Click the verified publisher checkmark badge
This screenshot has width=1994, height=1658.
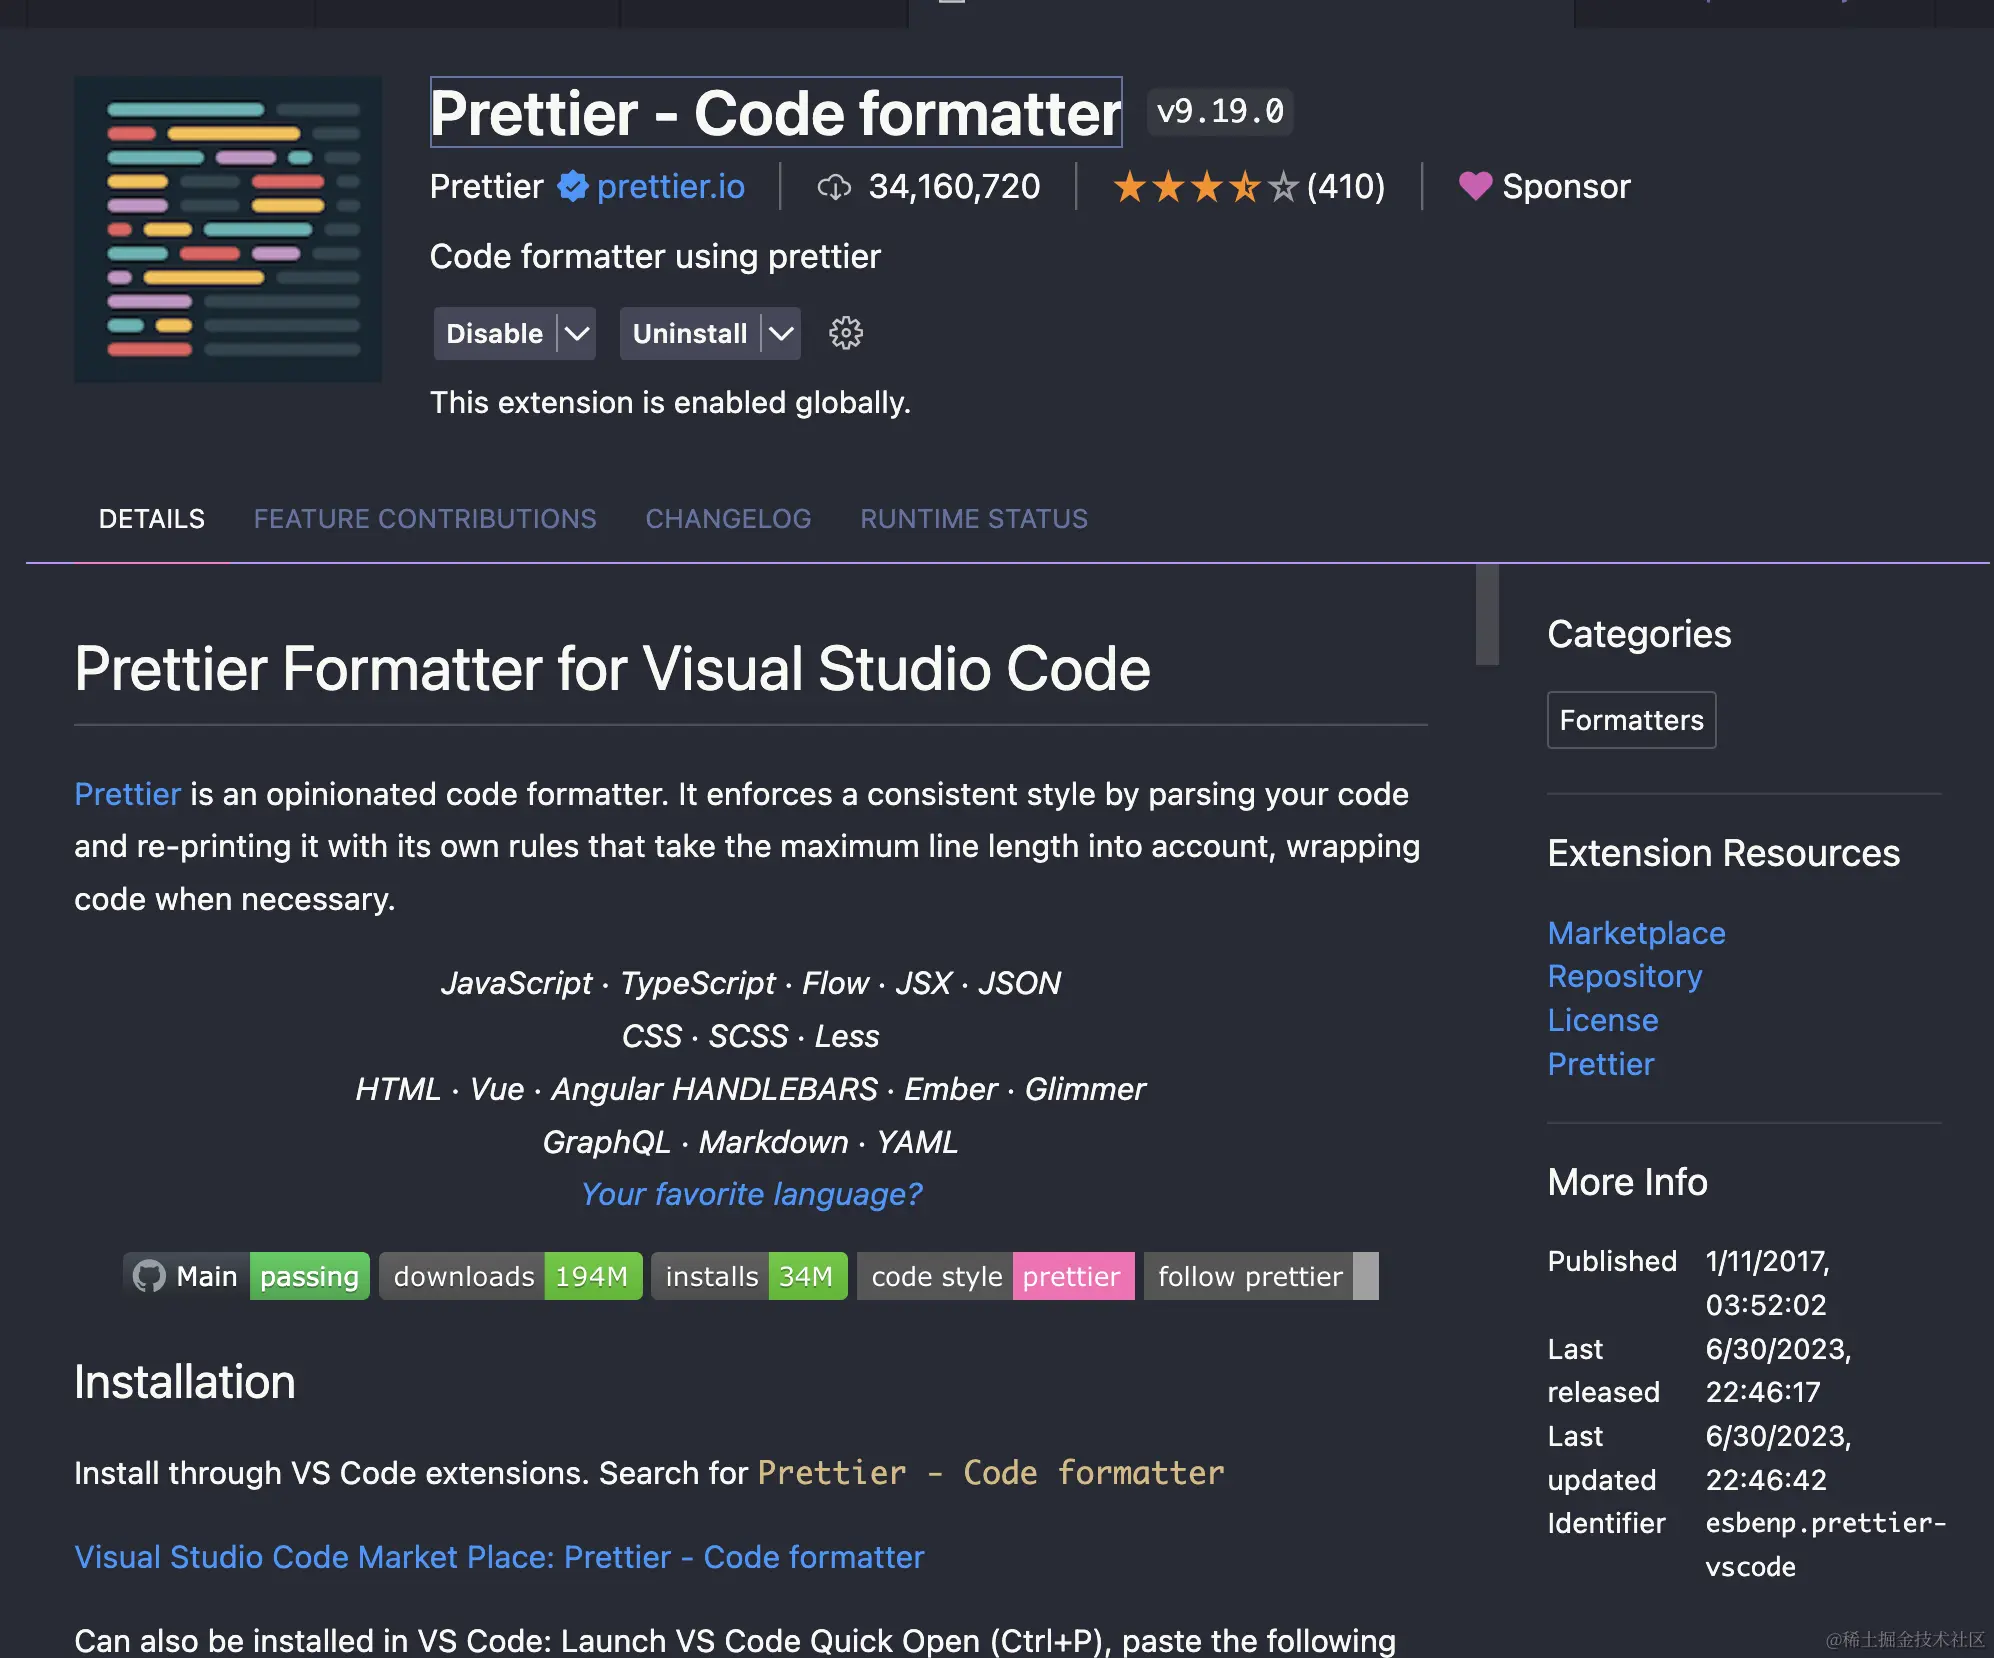click(x=572, y=186)
